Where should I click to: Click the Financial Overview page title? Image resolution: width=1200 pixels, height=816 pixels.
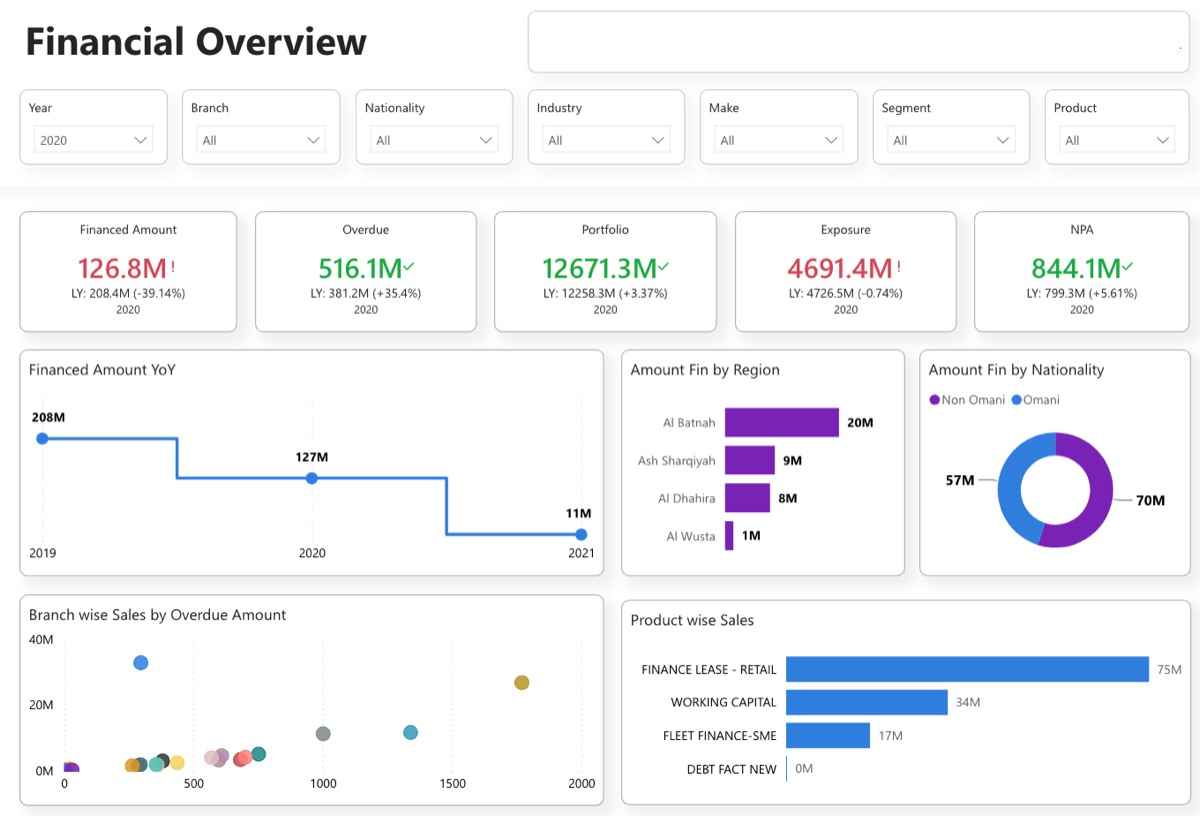click(196, 42)
